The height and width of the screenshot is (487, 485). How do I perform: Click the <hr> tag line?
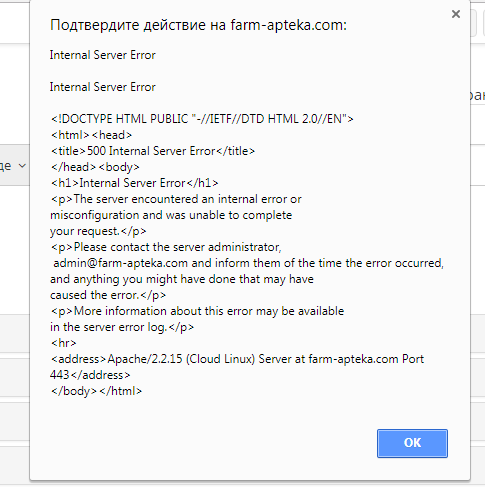[x=63, y=343]
